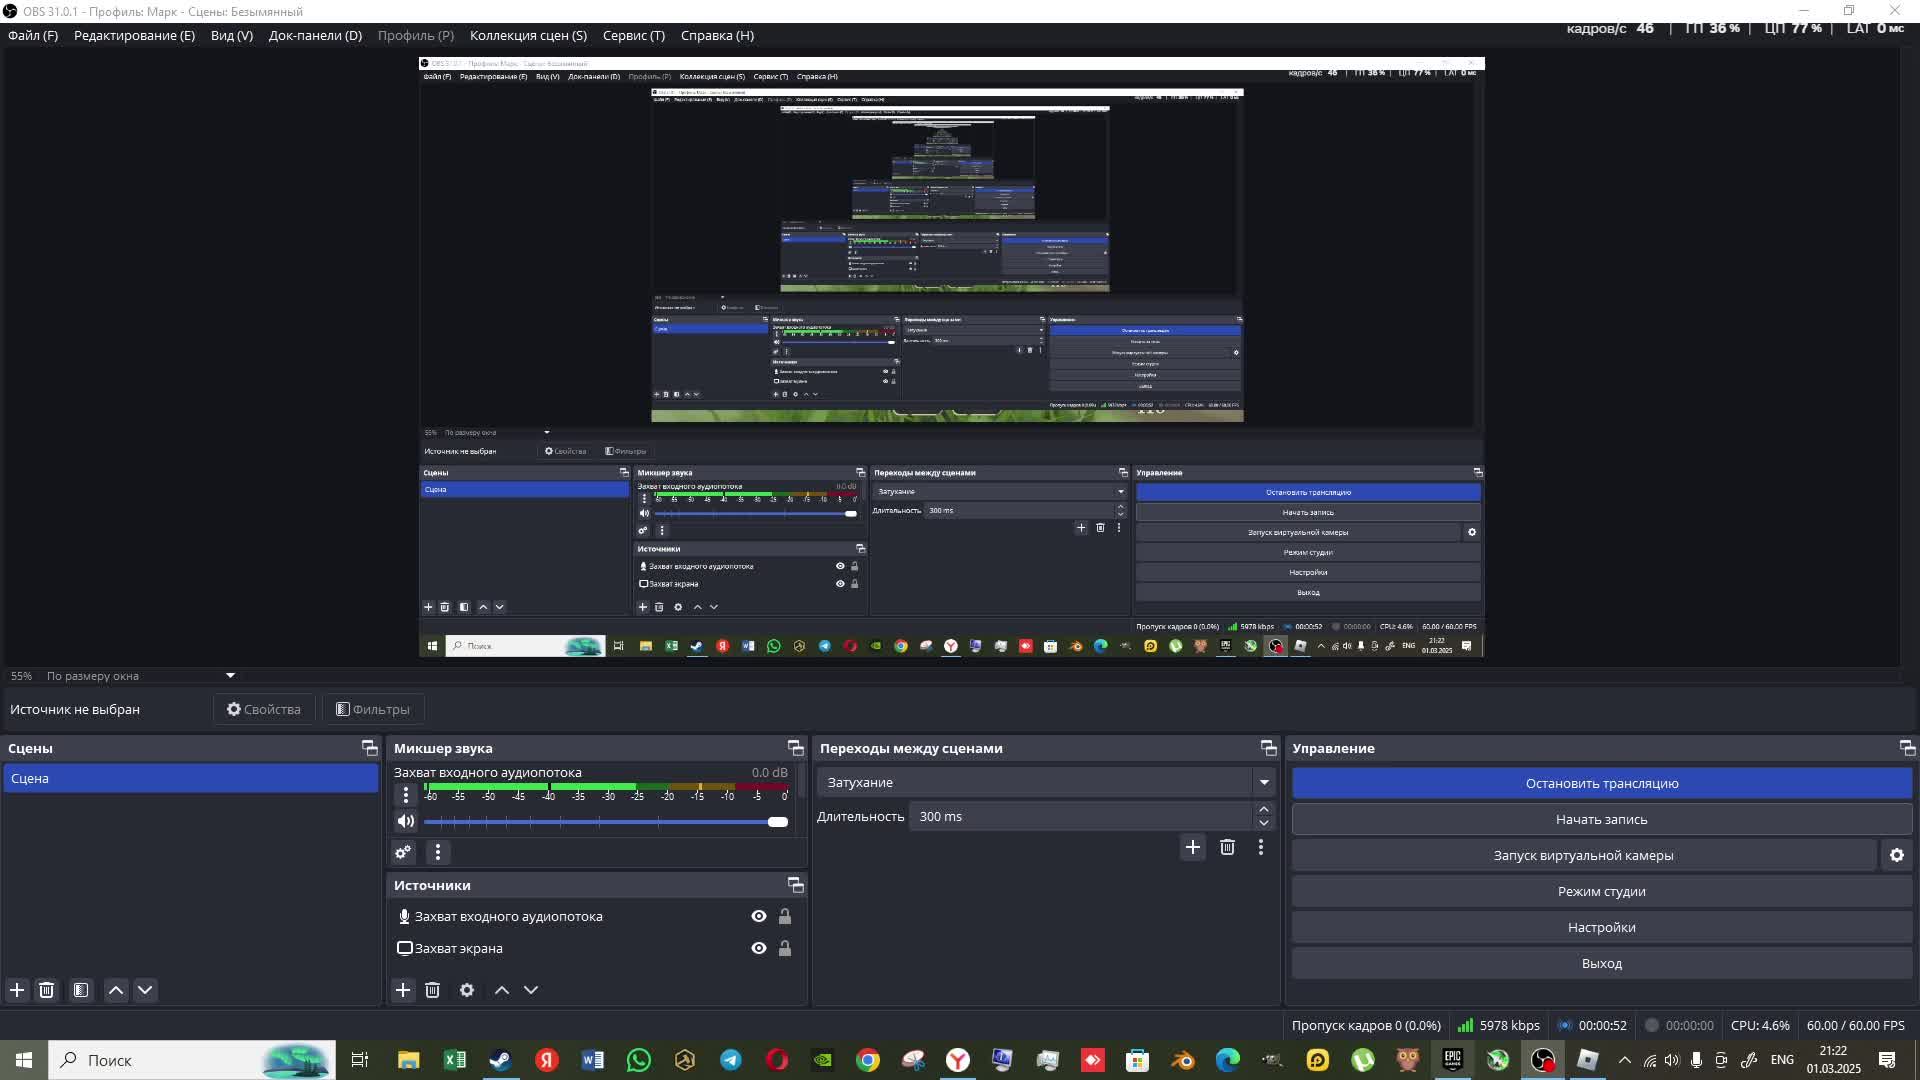Move selected source down with arrow icon
Viewport: 1920px width, 1080px height.
click(x=531, y=990)
